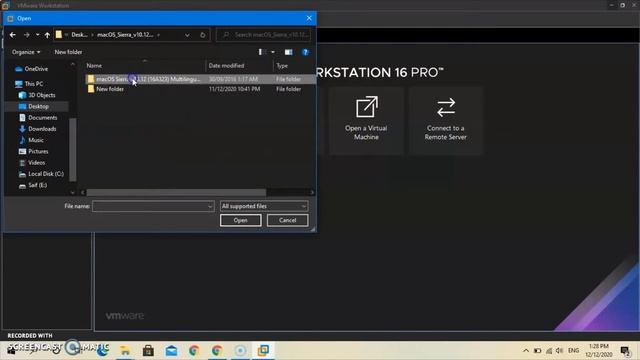Open File Explorer from taskbar
Image resolution: width=640 pixels, height=360 pixels.
pyautogui.click(x=125, y=350)
